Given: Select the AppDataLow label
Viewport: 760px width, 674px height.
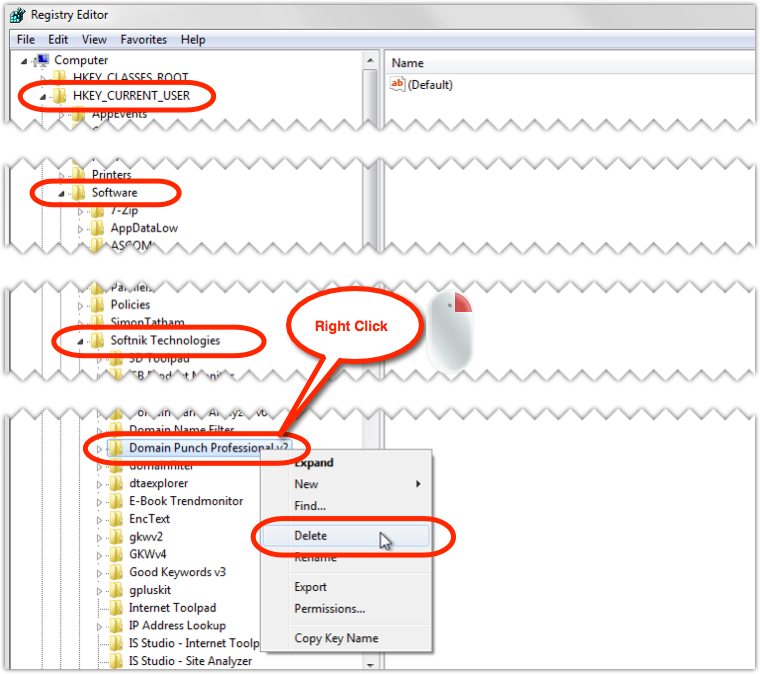Looking at the screenshot, I should pyautogui.click(x=144, y=228).
